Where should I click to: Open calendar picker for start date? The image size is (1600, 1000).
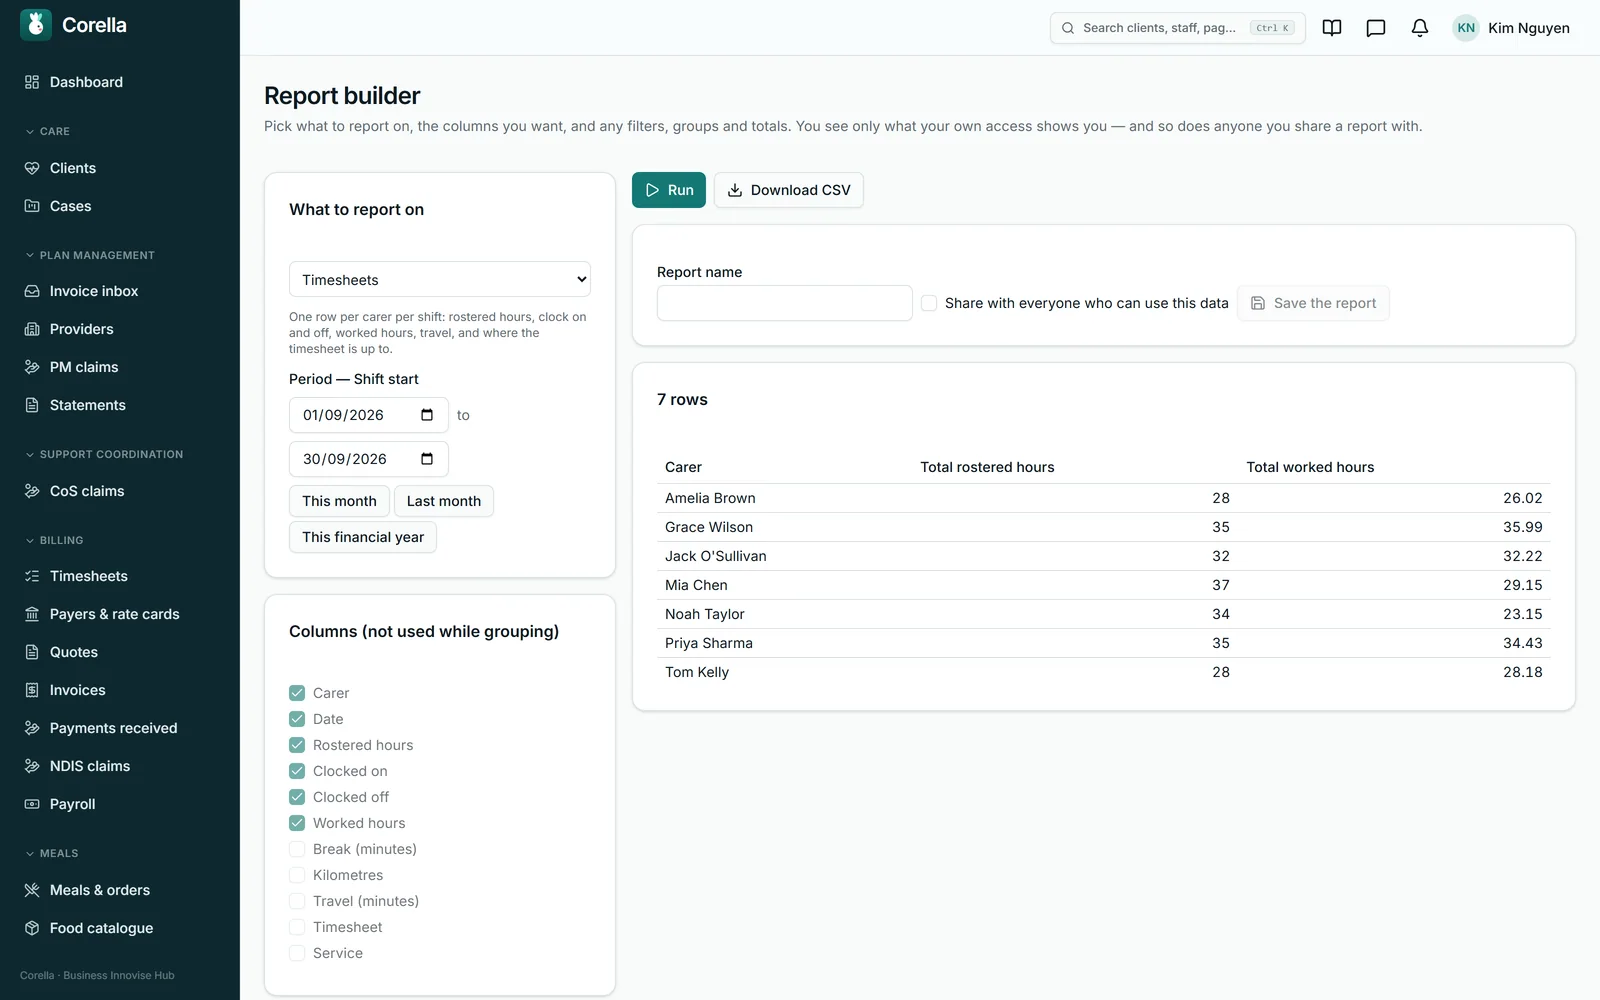(x=427, y=415)
